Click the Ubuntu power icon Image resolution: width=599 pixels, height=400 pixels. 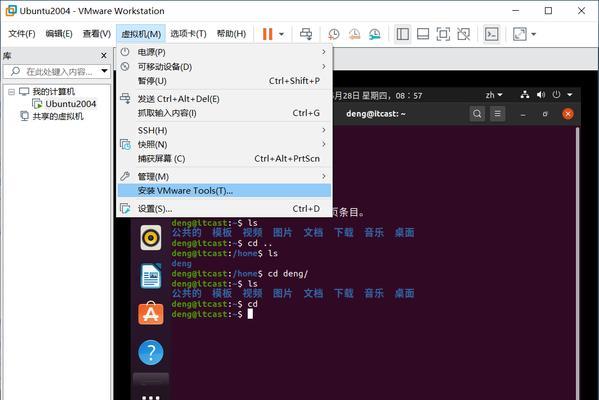coord(556,94)
